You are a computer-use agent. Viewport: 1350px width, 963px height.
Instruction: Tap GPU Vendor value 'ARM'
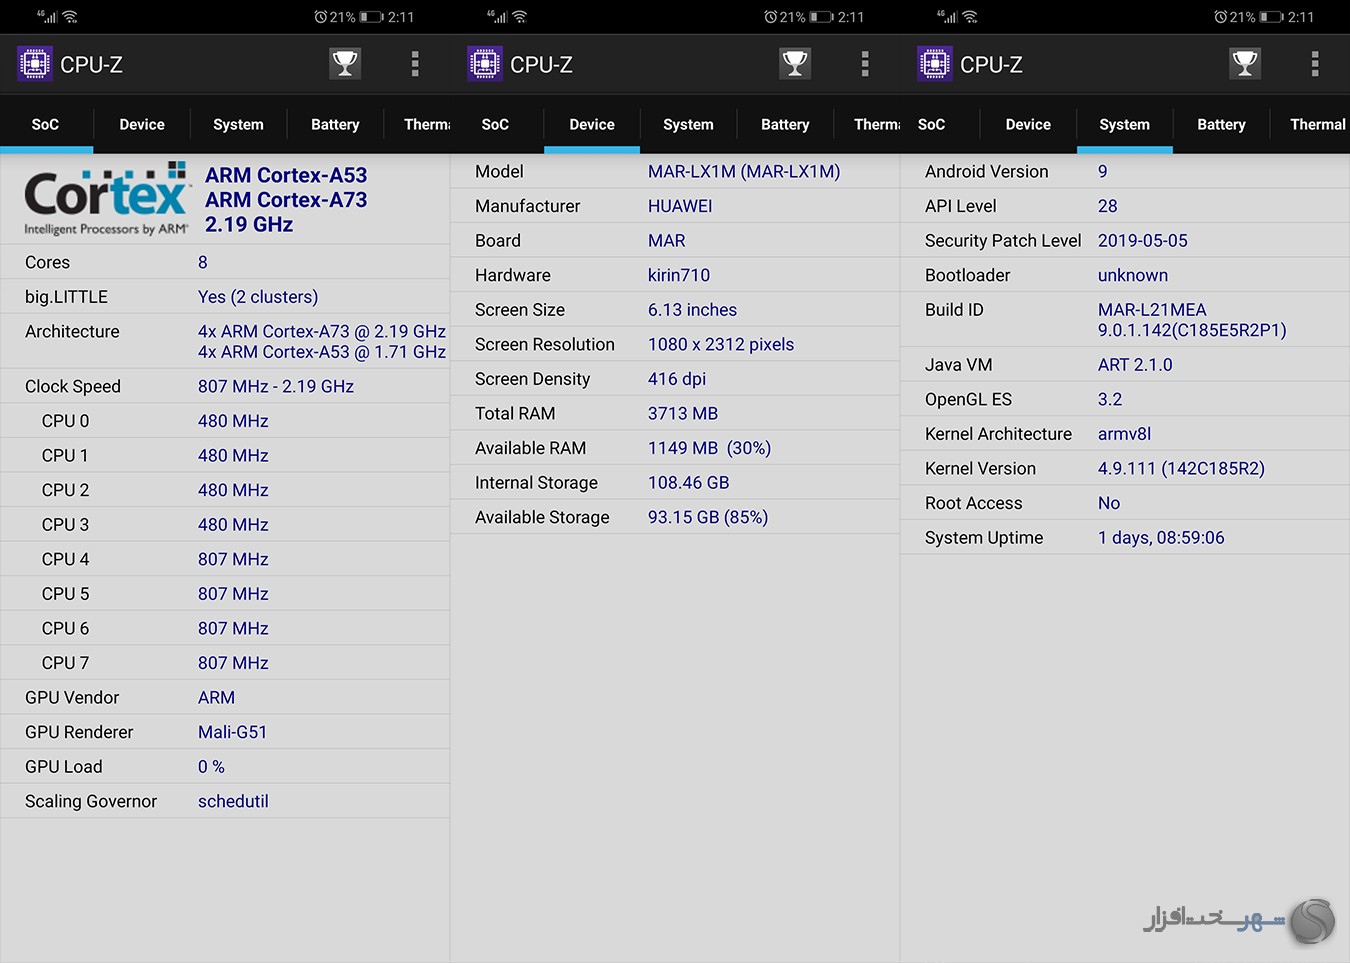[216, 698]
